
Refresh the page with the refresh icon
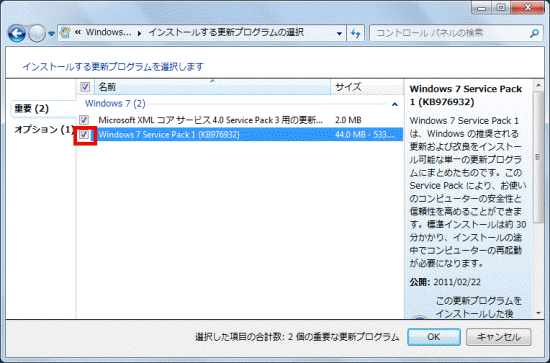pyautogui.click(x=356, y=34)
